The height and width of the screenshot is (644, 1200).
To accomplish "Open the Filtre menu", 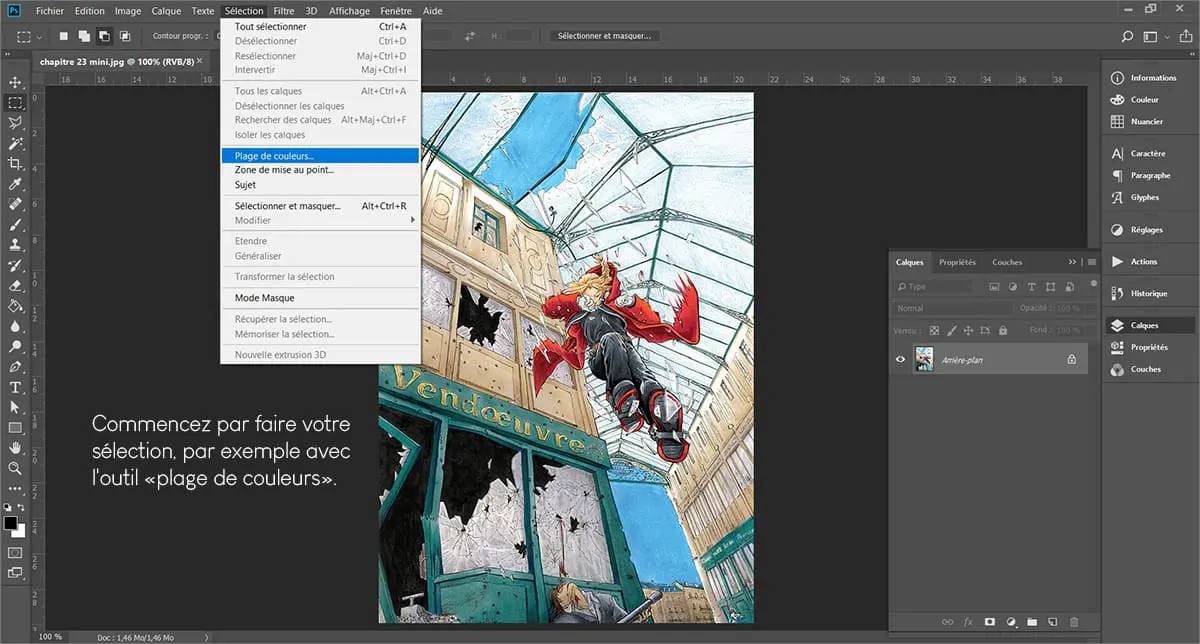I will click(x=284, y=11).
